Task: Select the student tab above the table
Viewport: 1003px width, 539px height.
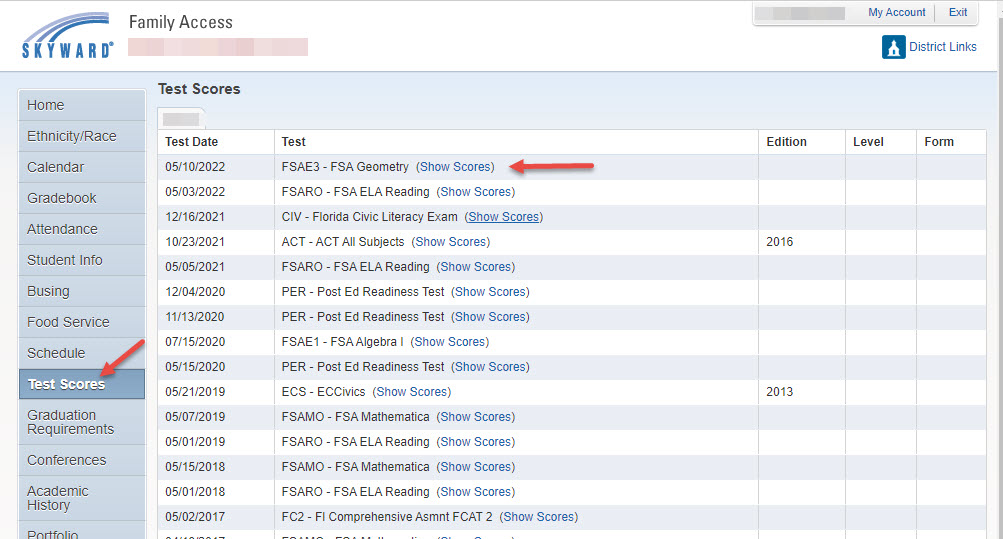Action: point(181,119)
